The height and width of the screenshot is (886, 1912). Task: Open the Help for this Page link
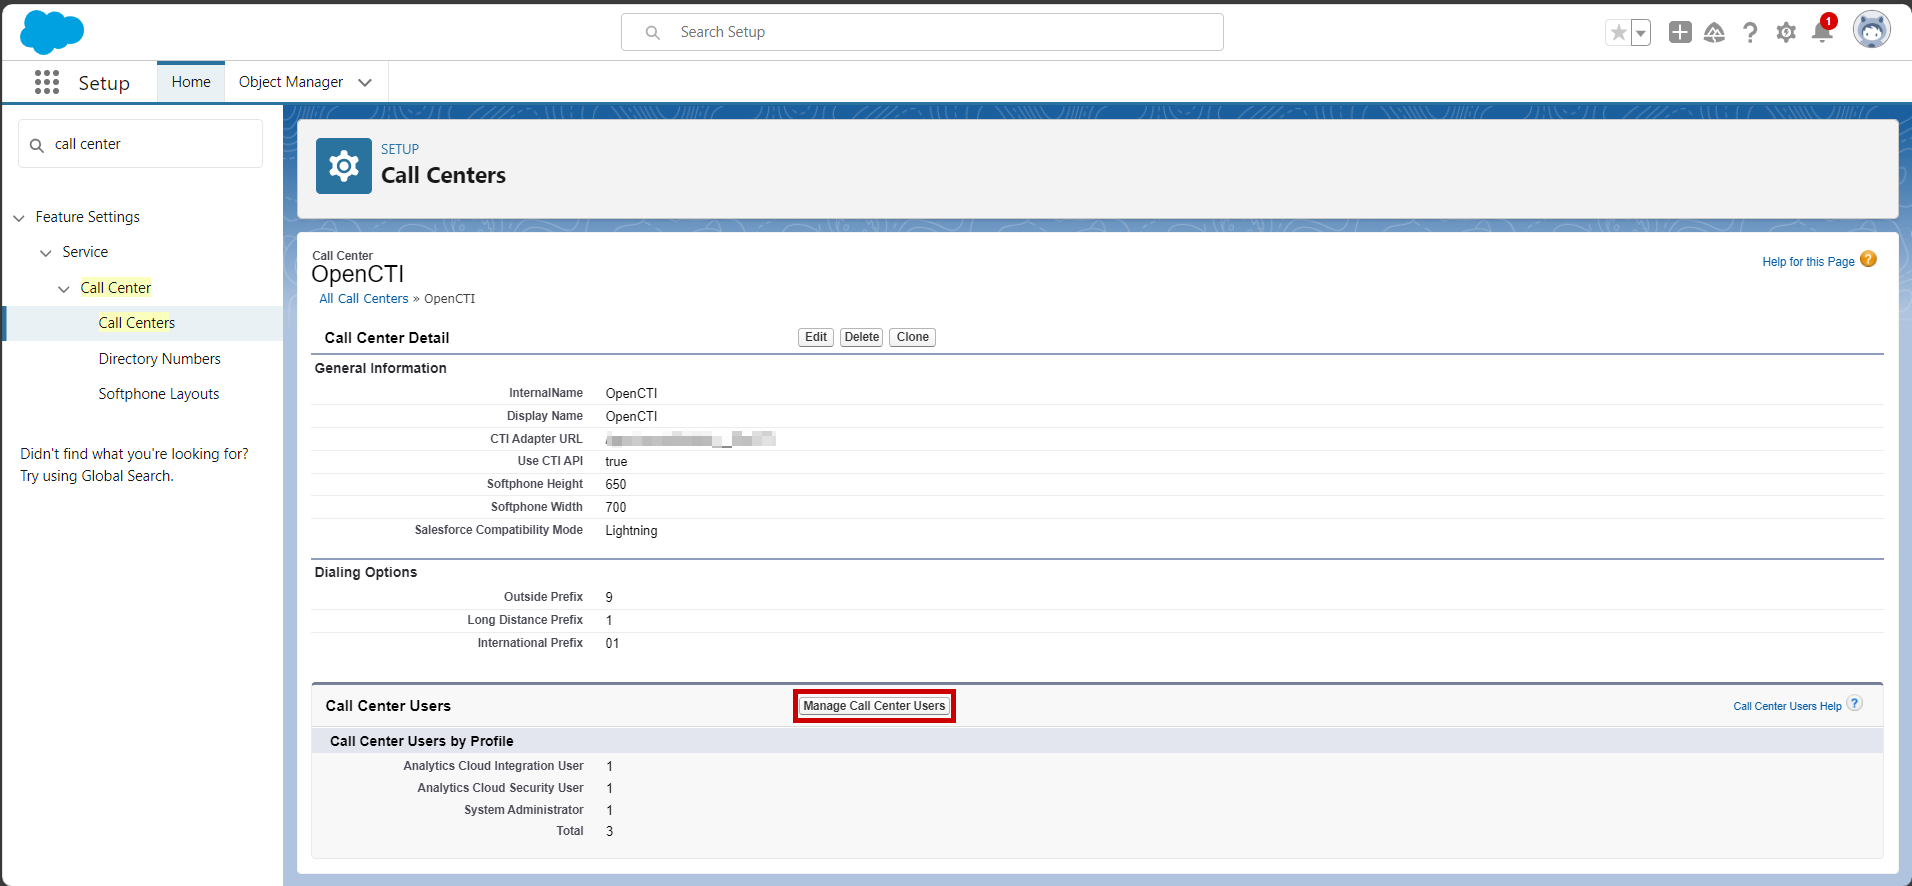(1808, 262)
